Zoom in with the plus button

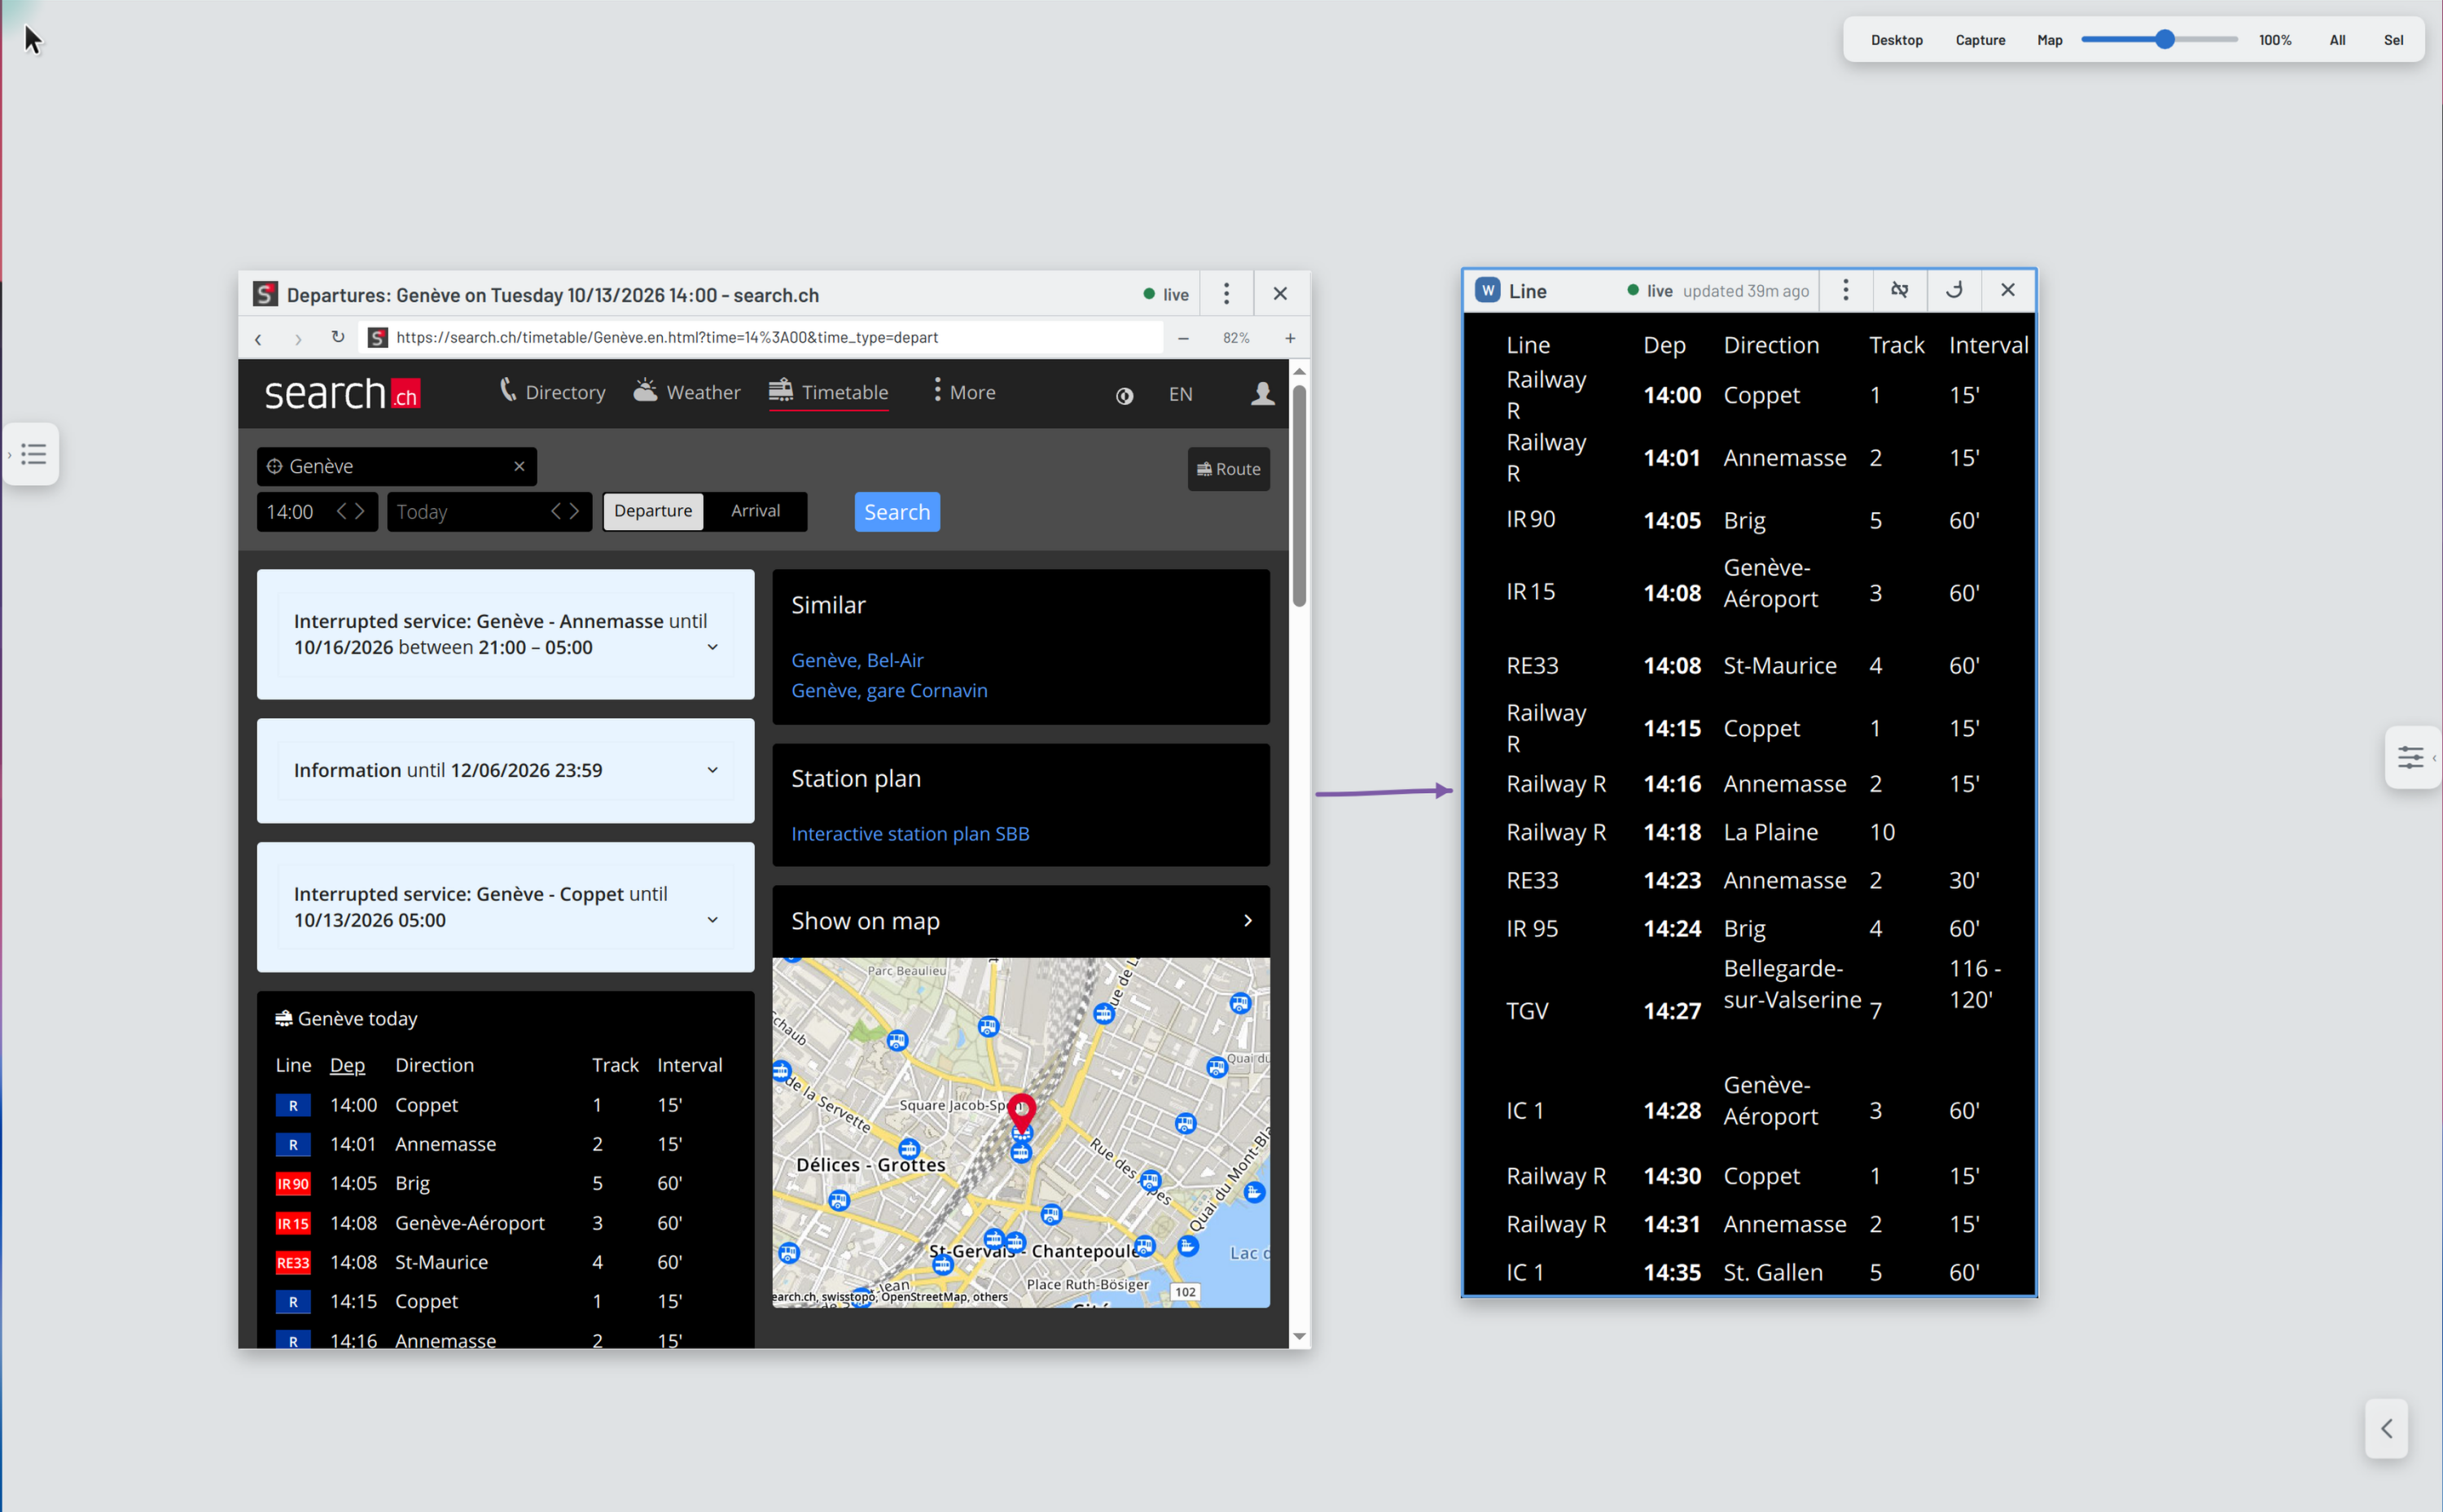click(1290, 338)
